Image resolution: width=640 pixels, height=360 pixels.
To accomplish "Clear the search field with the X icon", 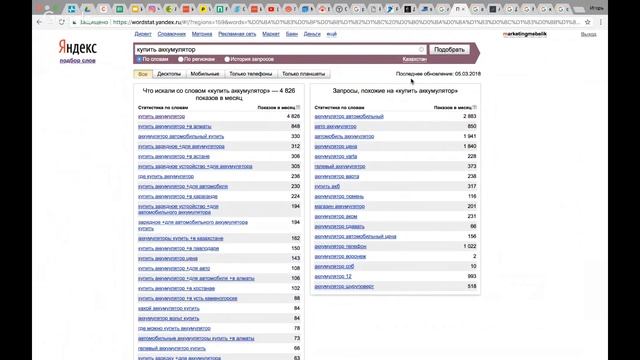I will tap(421, 49).
